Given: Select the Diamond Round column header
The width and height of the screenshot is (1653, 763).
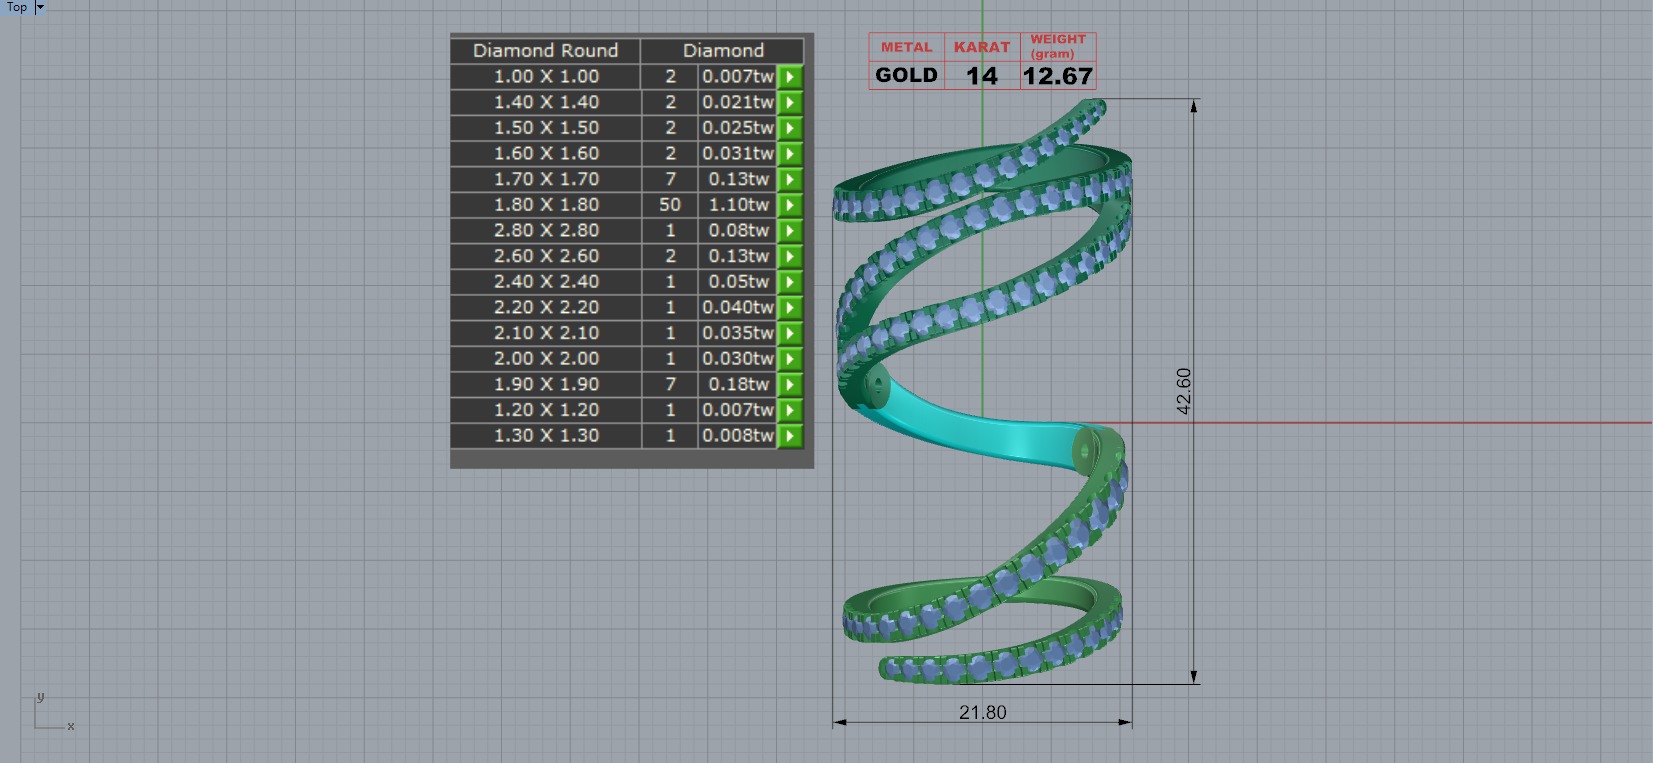Looking at the screenshot, I should tap(545, 50).
